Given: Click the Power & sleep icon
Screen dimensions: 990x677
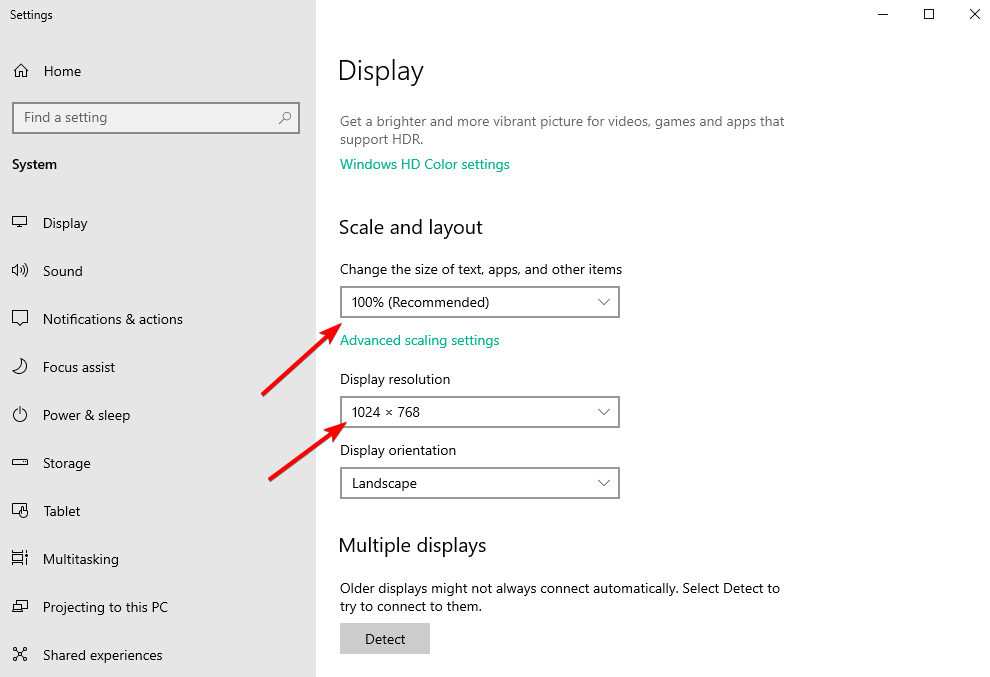Looking at the screenshot, I should click(20, 414).
